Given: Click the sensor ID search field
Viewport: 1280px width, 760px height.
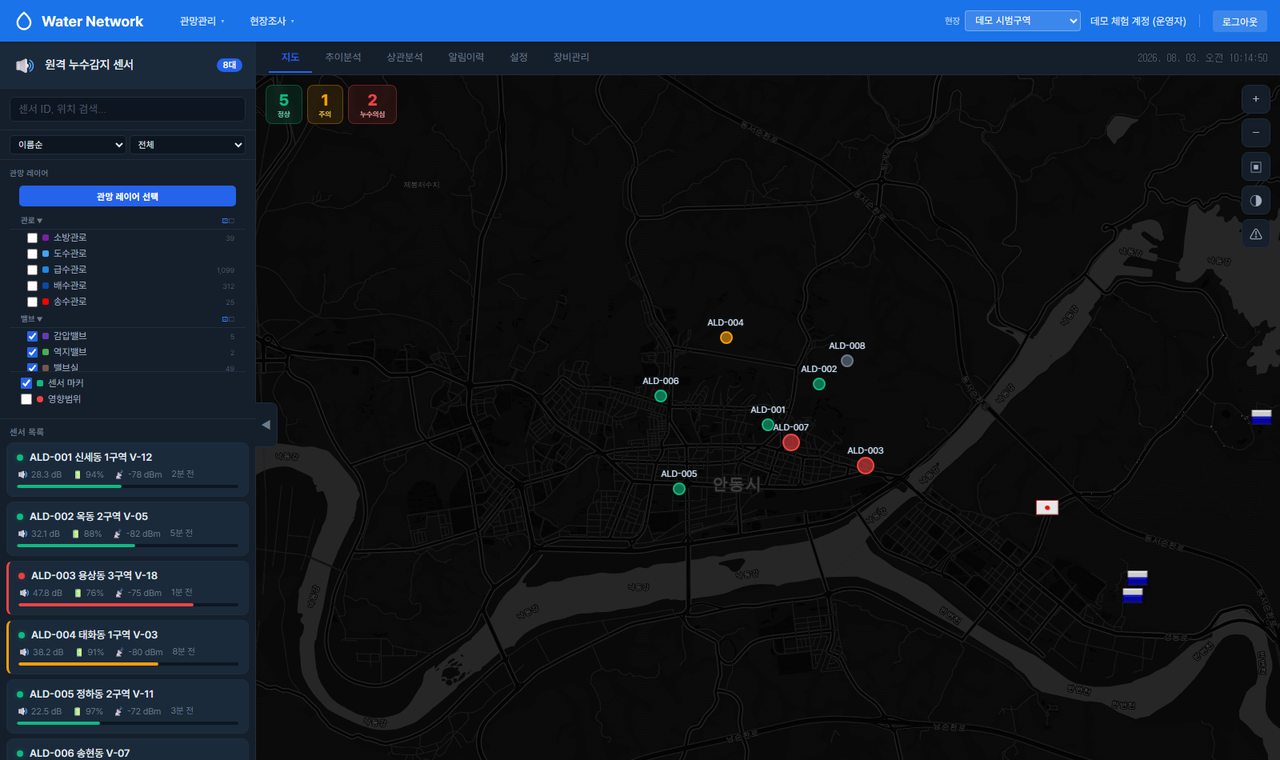Looking at the screenshot, I should click(128, 109).
